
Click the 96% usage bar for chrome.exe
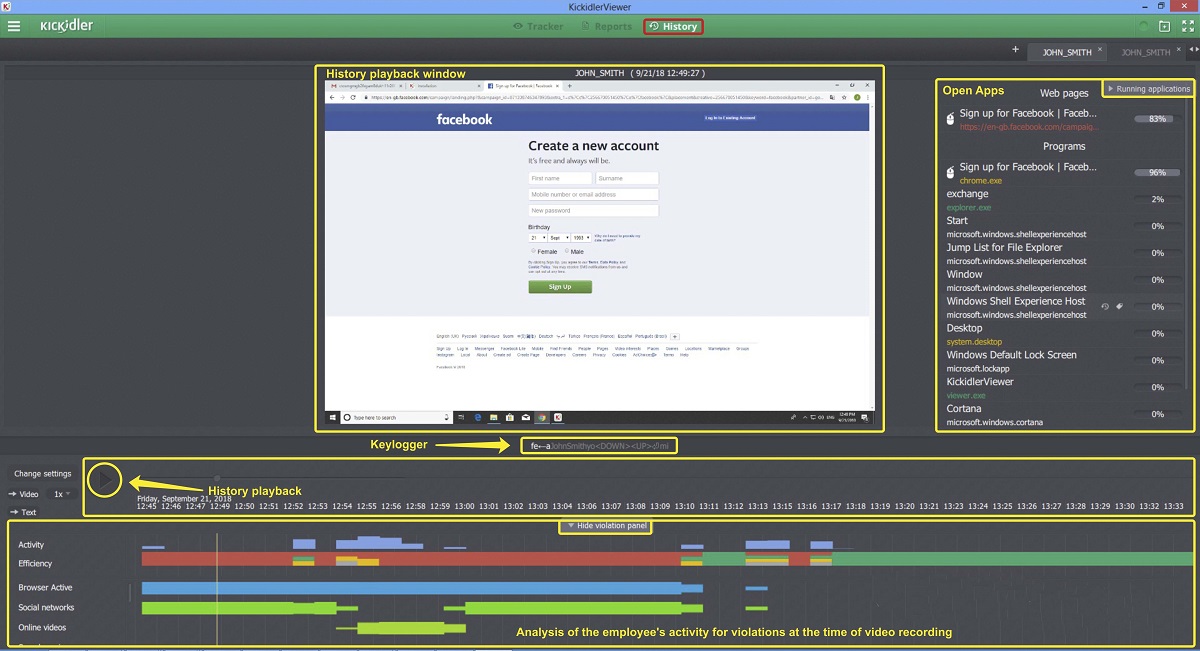coord(1158,172)
